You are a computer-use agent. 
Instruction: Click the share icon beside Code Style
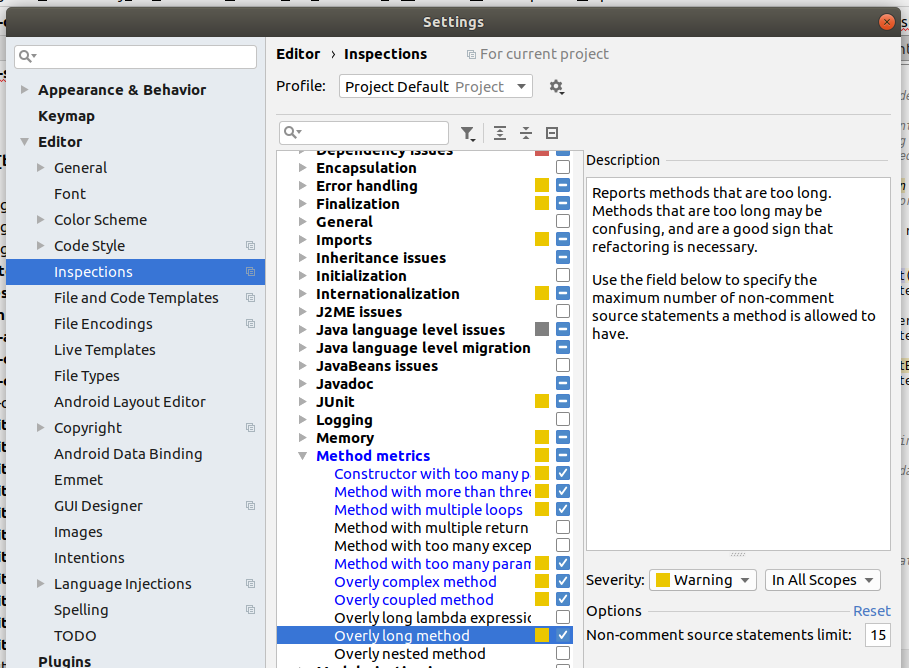pyautogui.click(x=249, y=246)
